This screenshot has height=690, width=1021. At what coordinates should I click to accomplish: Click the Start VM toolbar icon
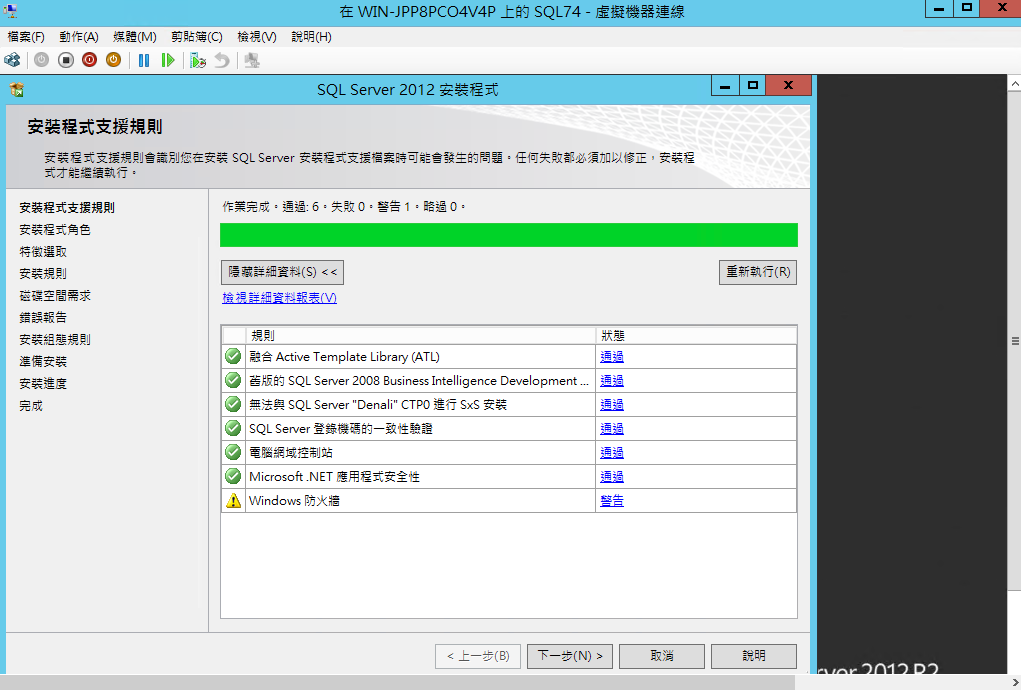[x=41, y=61]
